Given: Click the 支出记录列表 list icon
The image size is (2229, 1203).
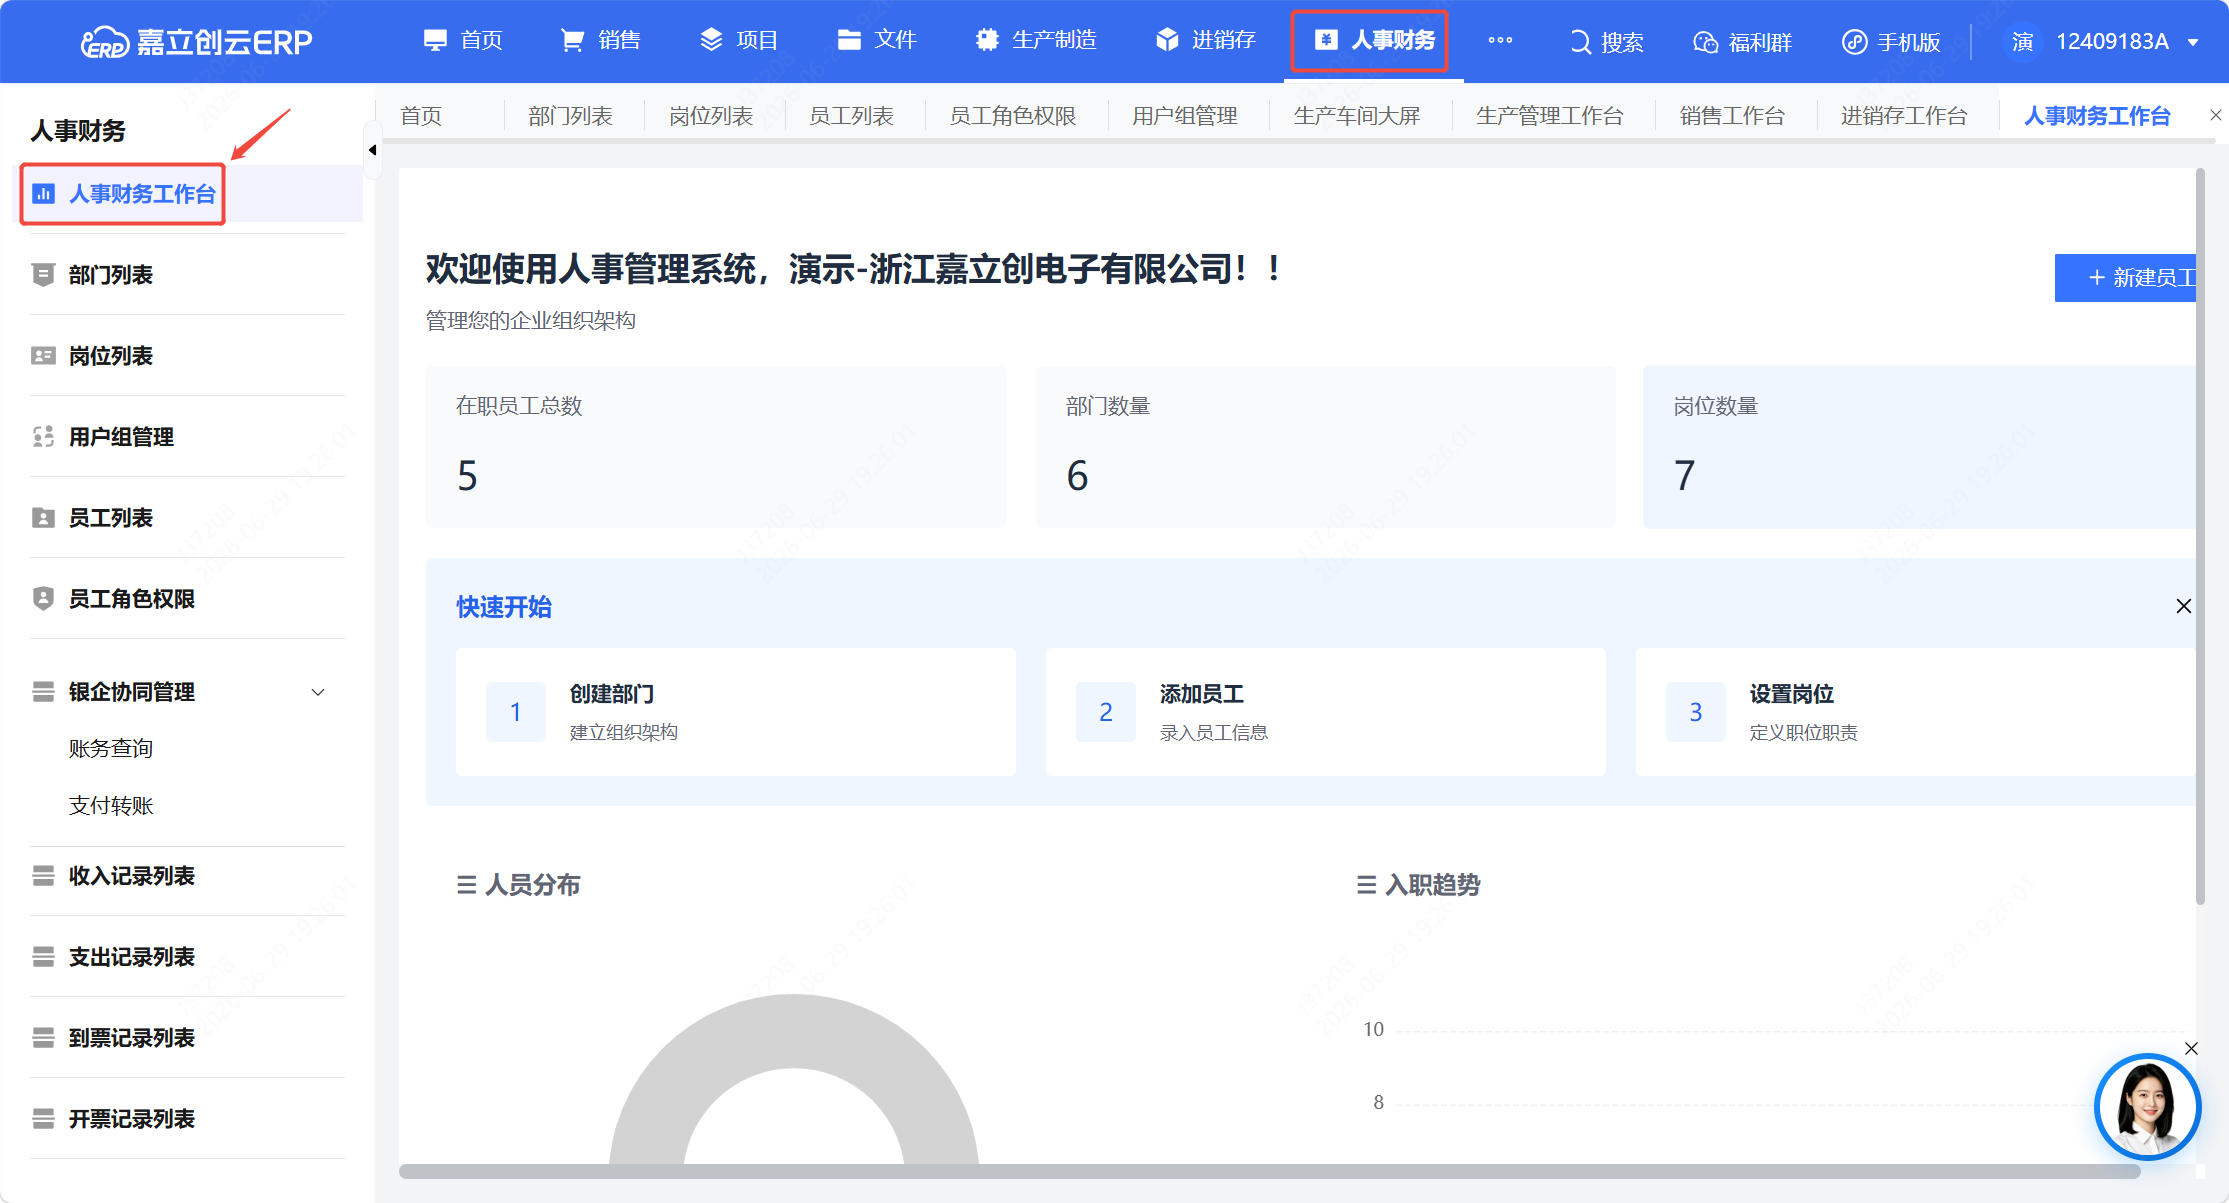Looking at the screenshot, I should [43, 957].
